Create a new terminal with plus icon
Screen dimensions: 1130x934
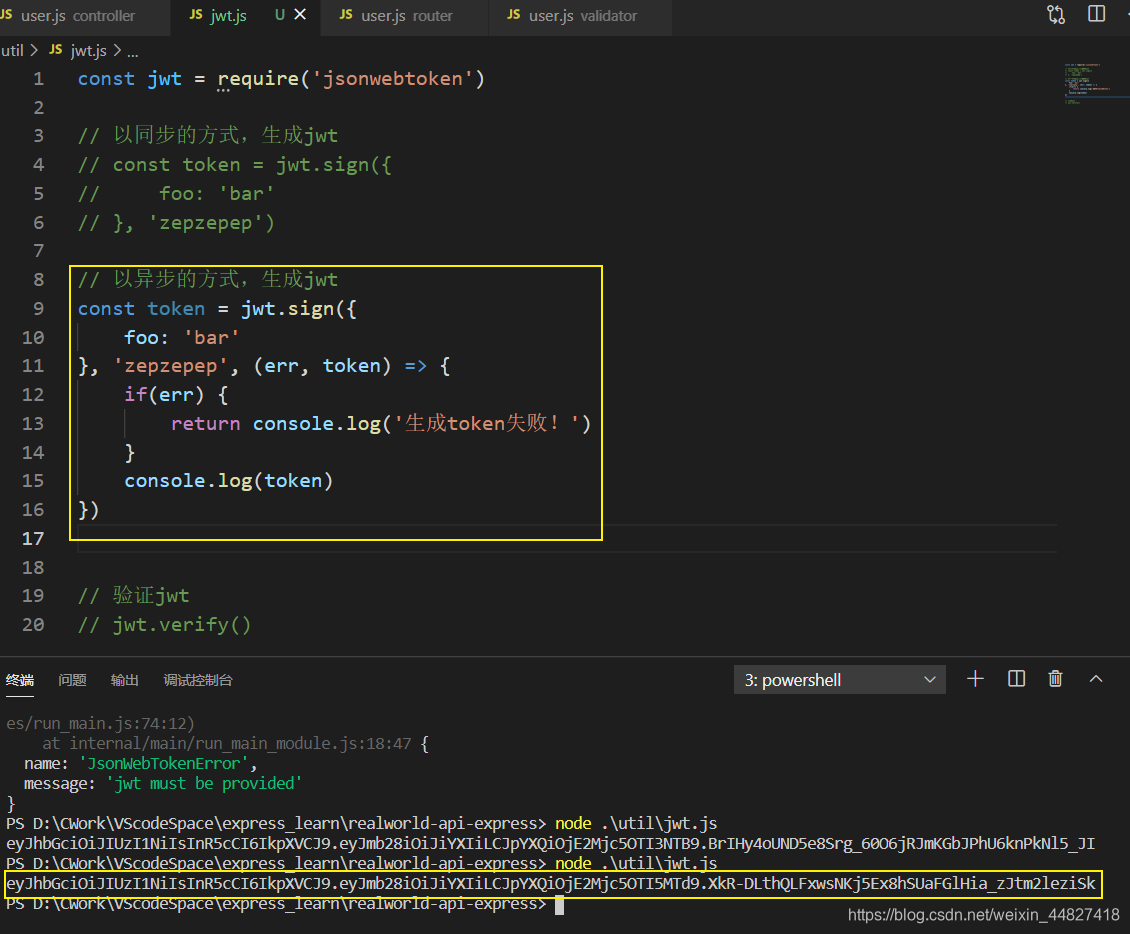pos(975,679)
